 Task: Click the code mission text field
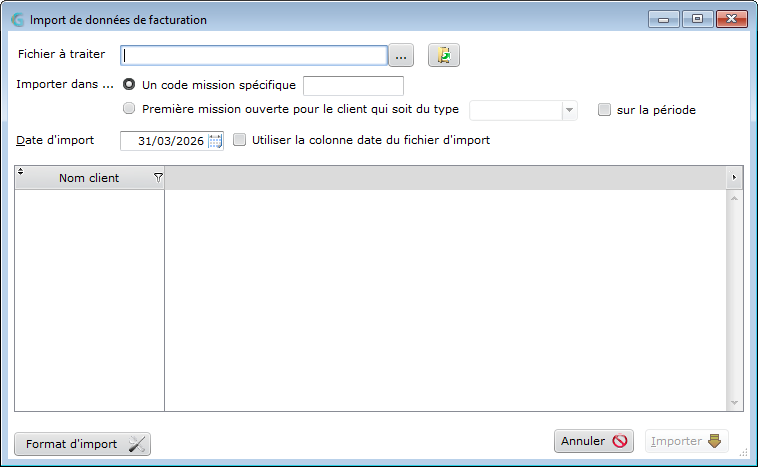pos(353,86)
